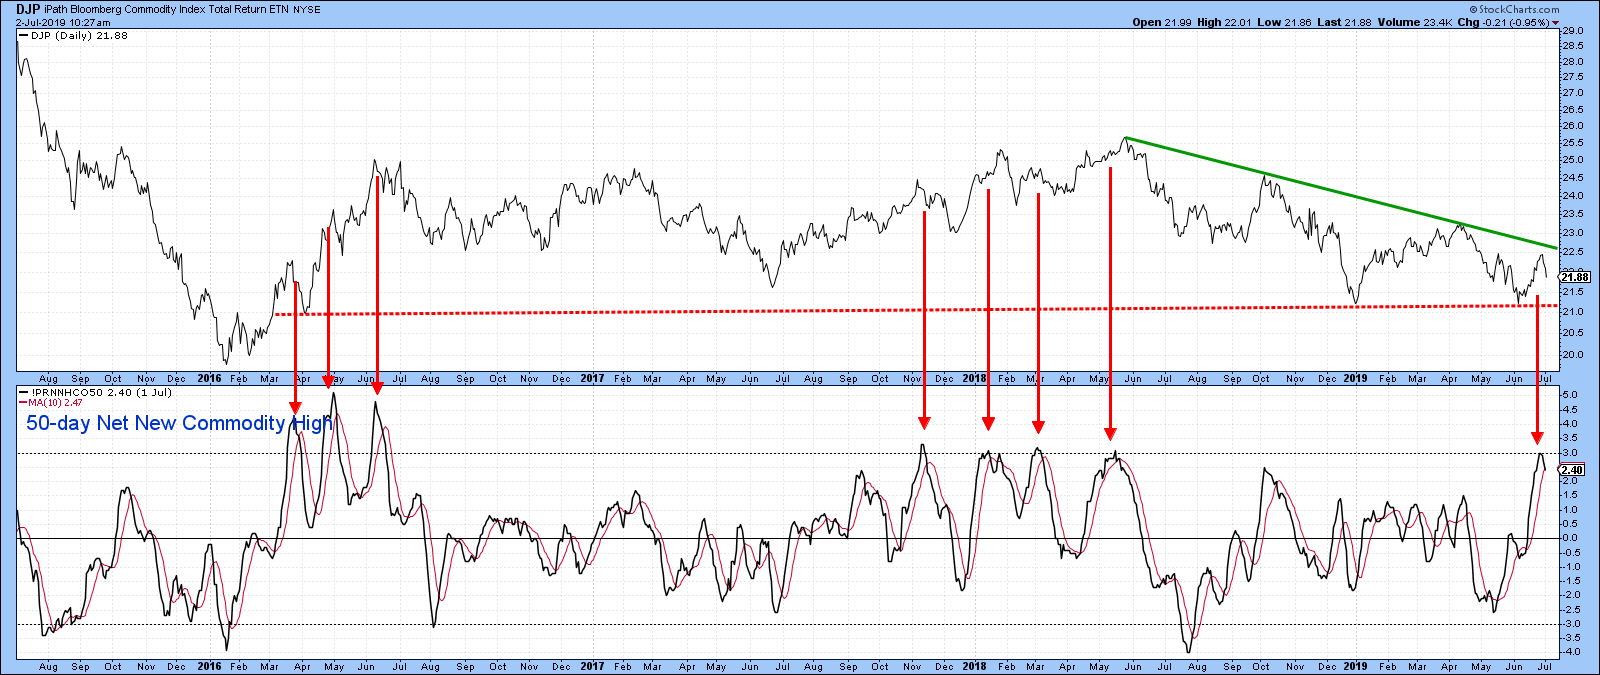Click the 29.0 price axis tick
Screen dimensions: 1600x675
pyautogui.click(x=1573, y=30)
